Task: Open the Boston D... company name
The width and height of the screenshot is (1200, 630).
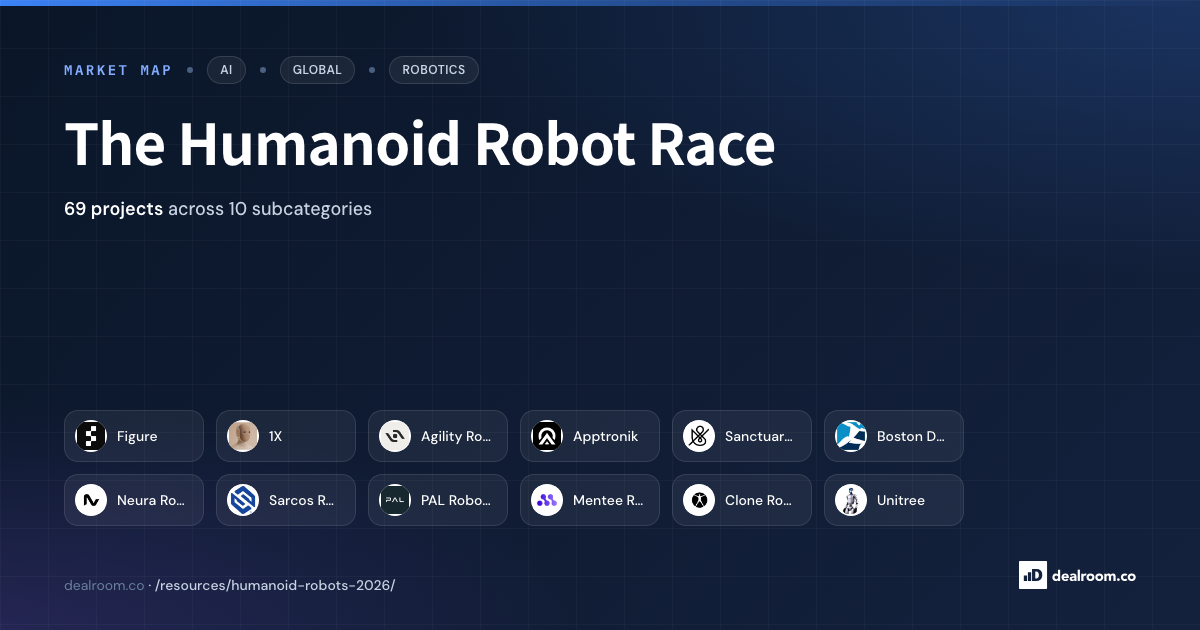Action: pos(911,437)
